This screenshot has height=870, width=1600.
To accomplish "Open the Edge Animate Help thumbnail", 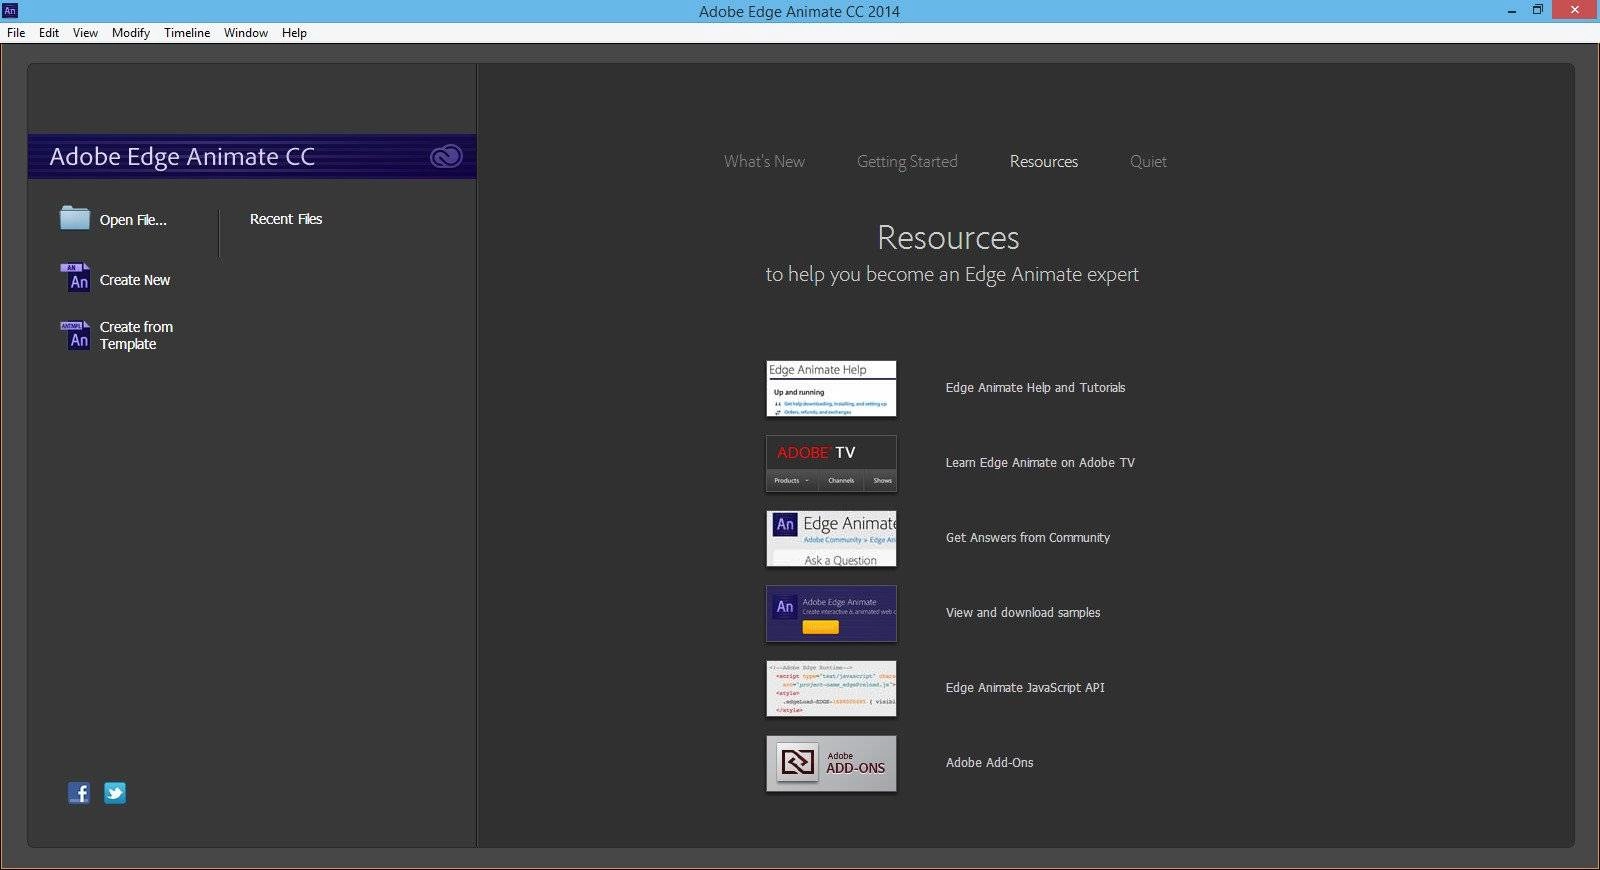I will (831, 388).
